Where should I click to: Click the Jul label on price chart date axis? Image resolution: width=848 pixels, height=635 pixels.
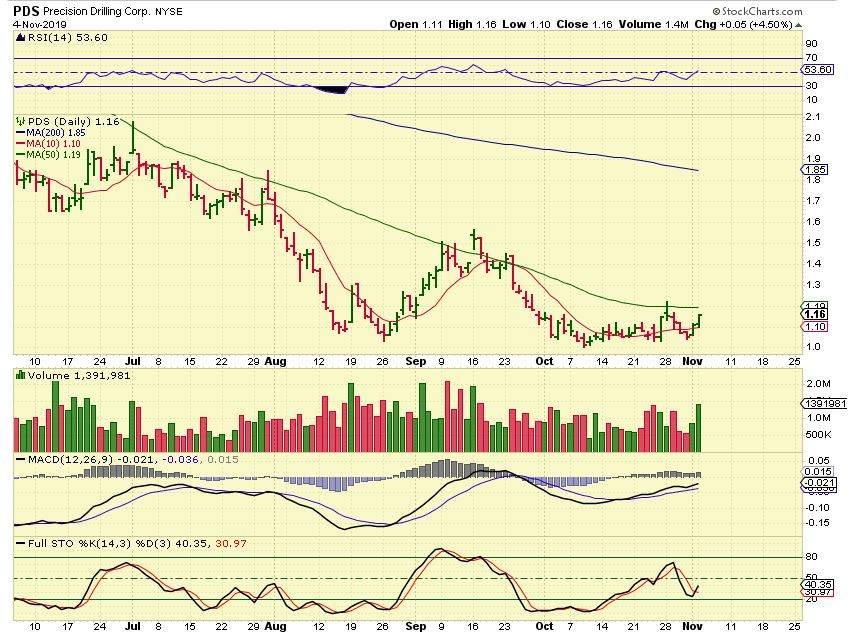(x=132, y=361)
